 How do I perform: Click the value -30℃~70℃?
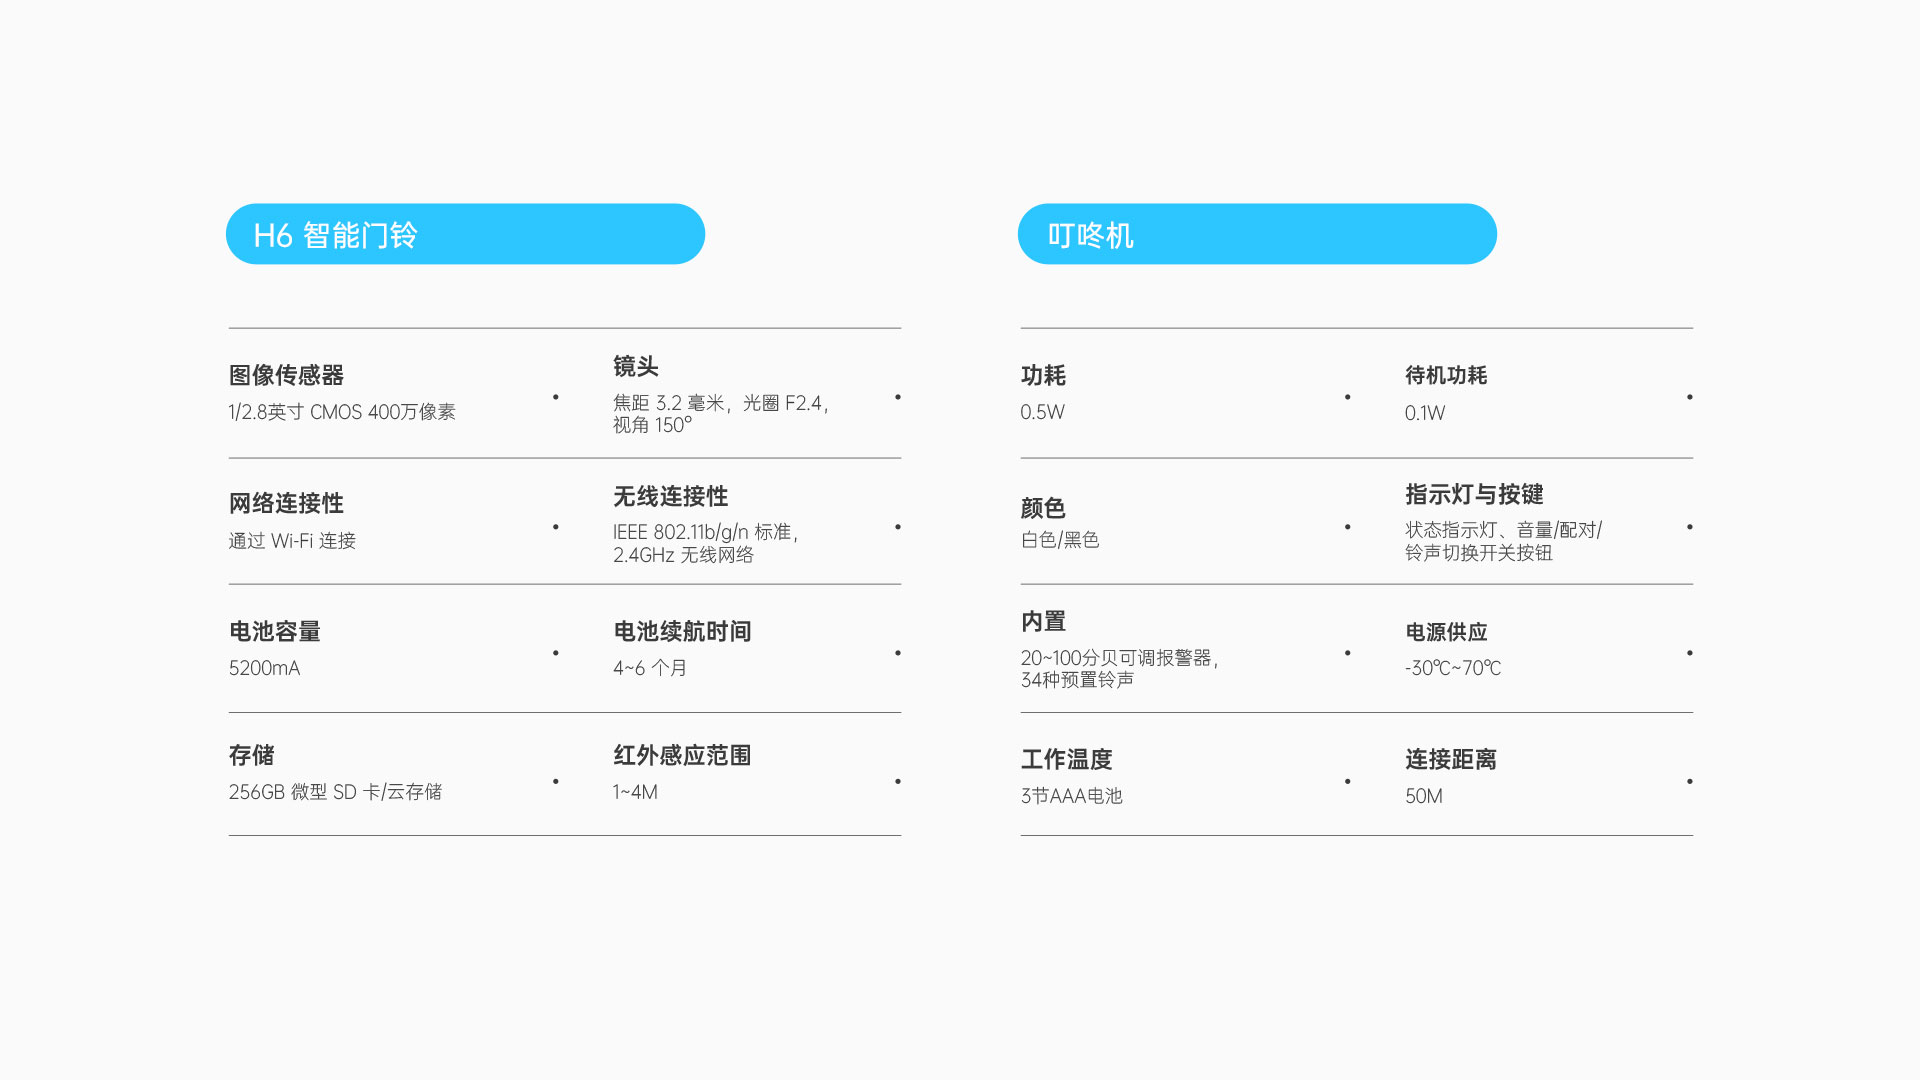point(1453,668)
